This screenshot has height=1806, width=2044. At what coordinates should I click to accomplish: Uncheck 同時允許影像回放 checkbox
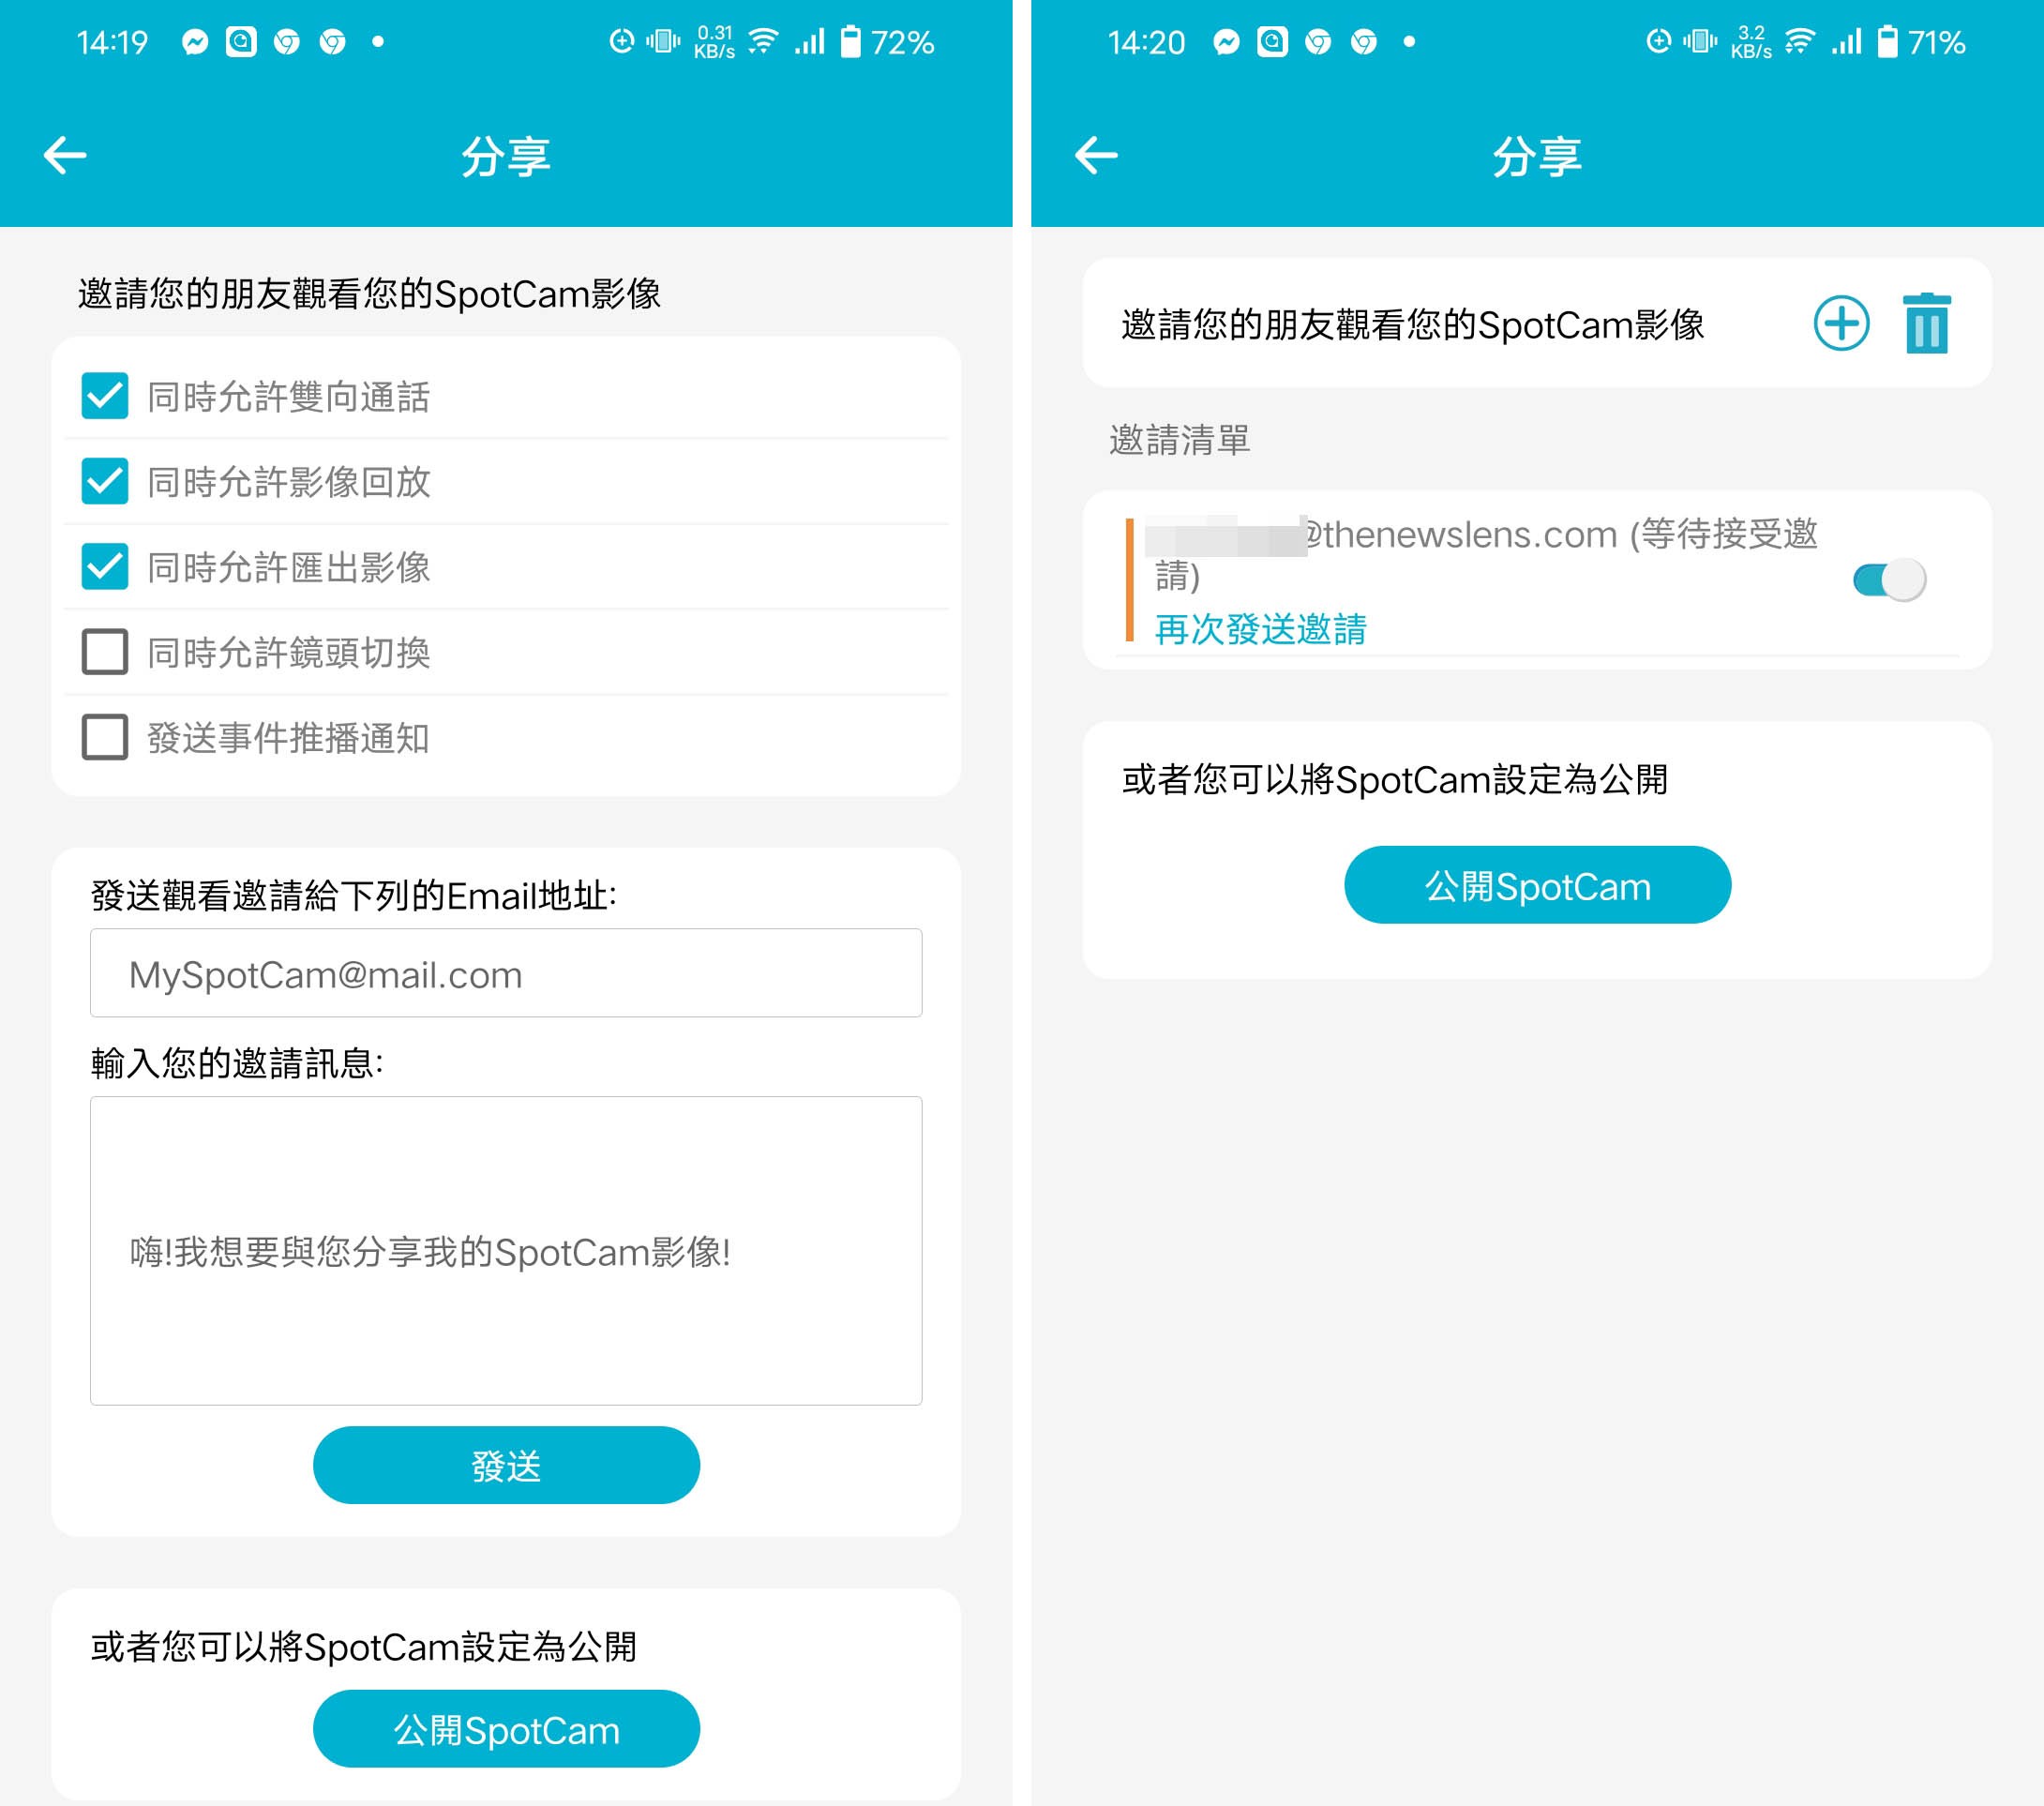(105, 481)
